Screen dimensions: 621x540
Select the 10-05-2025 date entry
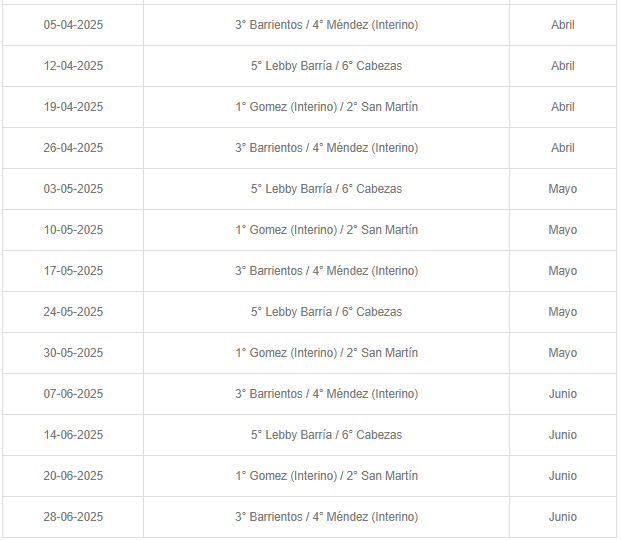tap(73, 230)
